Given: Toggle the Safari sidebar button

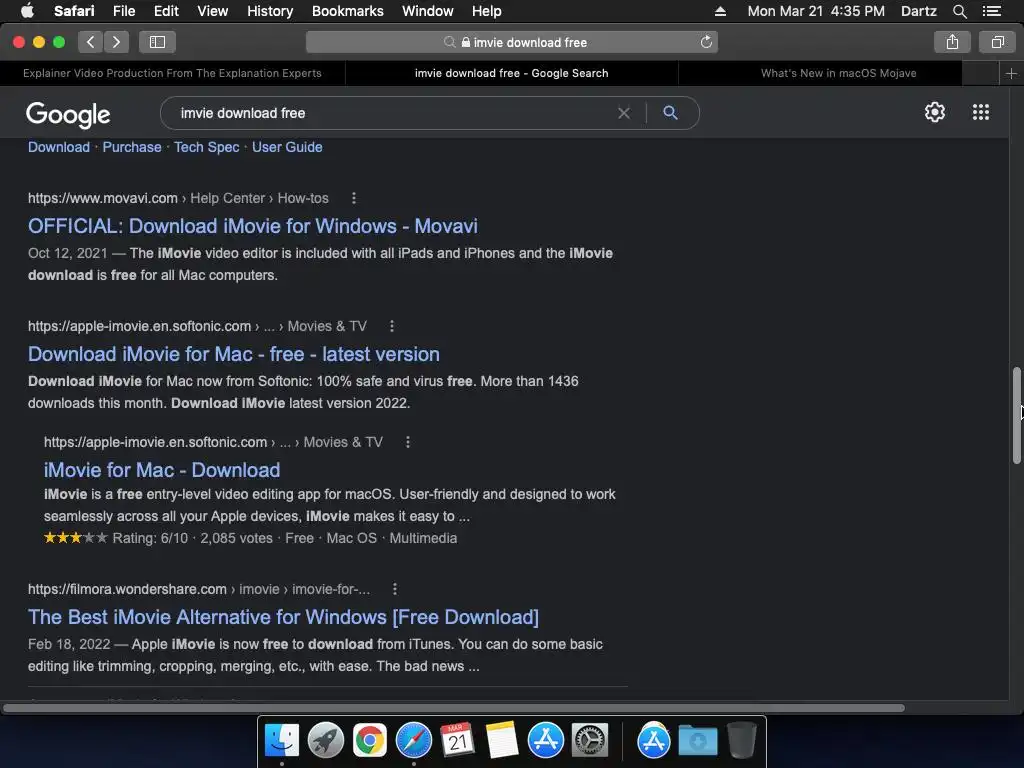Looking at the screenshot, I should [157, 42].
